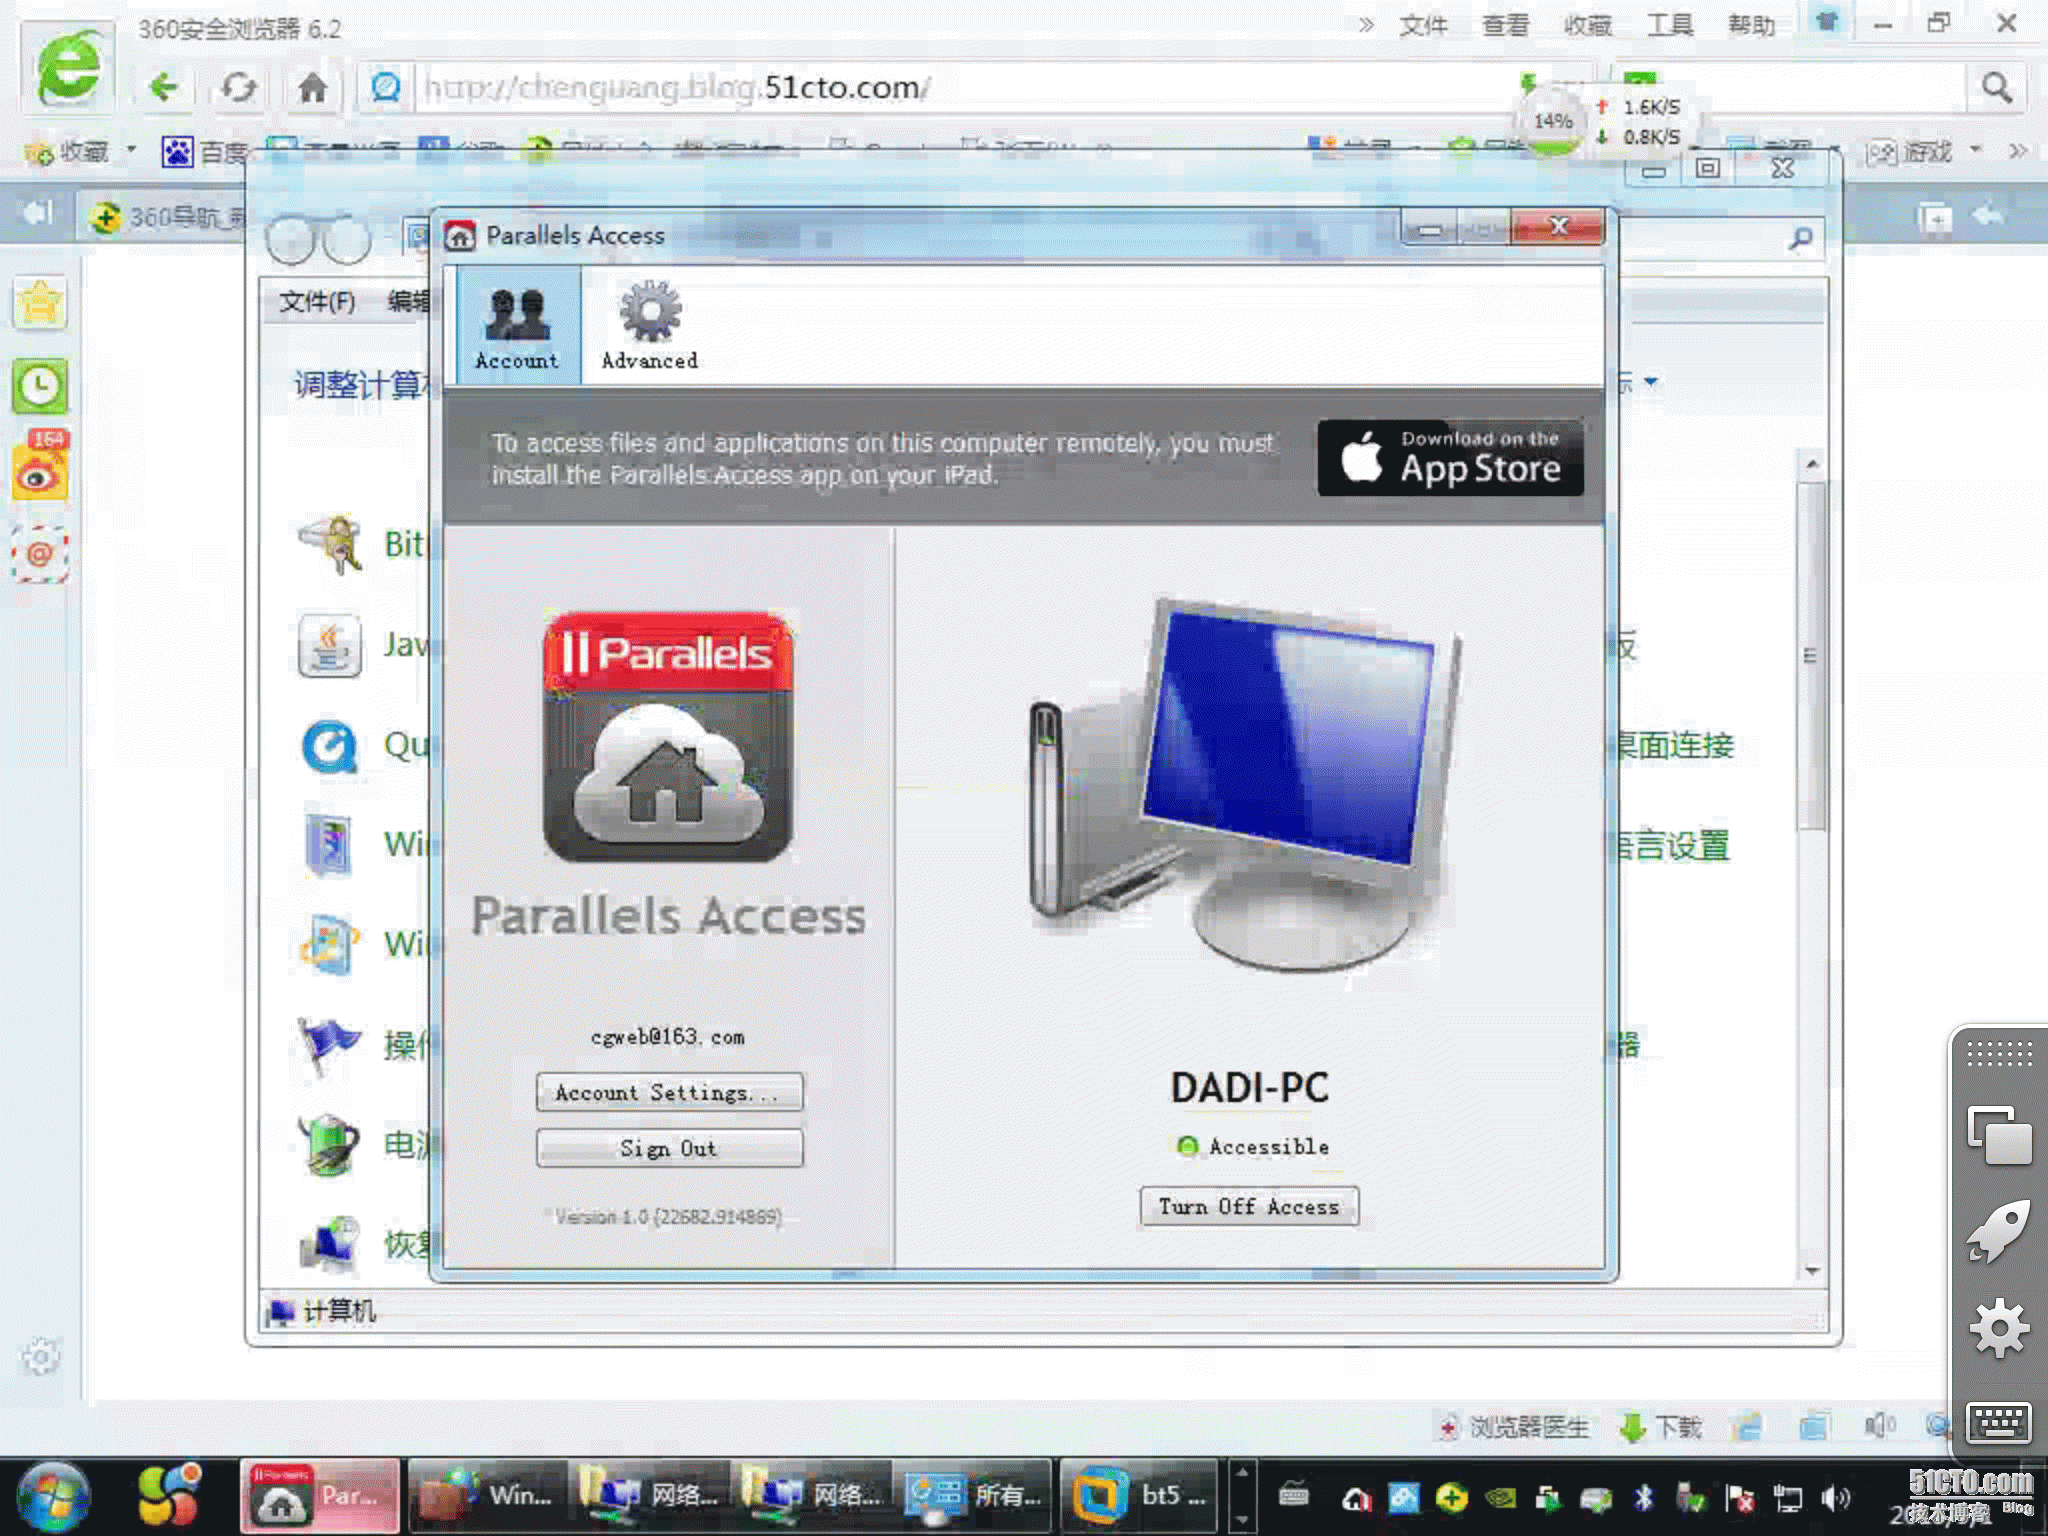Expand the 游戏 dropdown arrow
The height and width of the screenshot is (1536, 2048).
(1976, 150)
